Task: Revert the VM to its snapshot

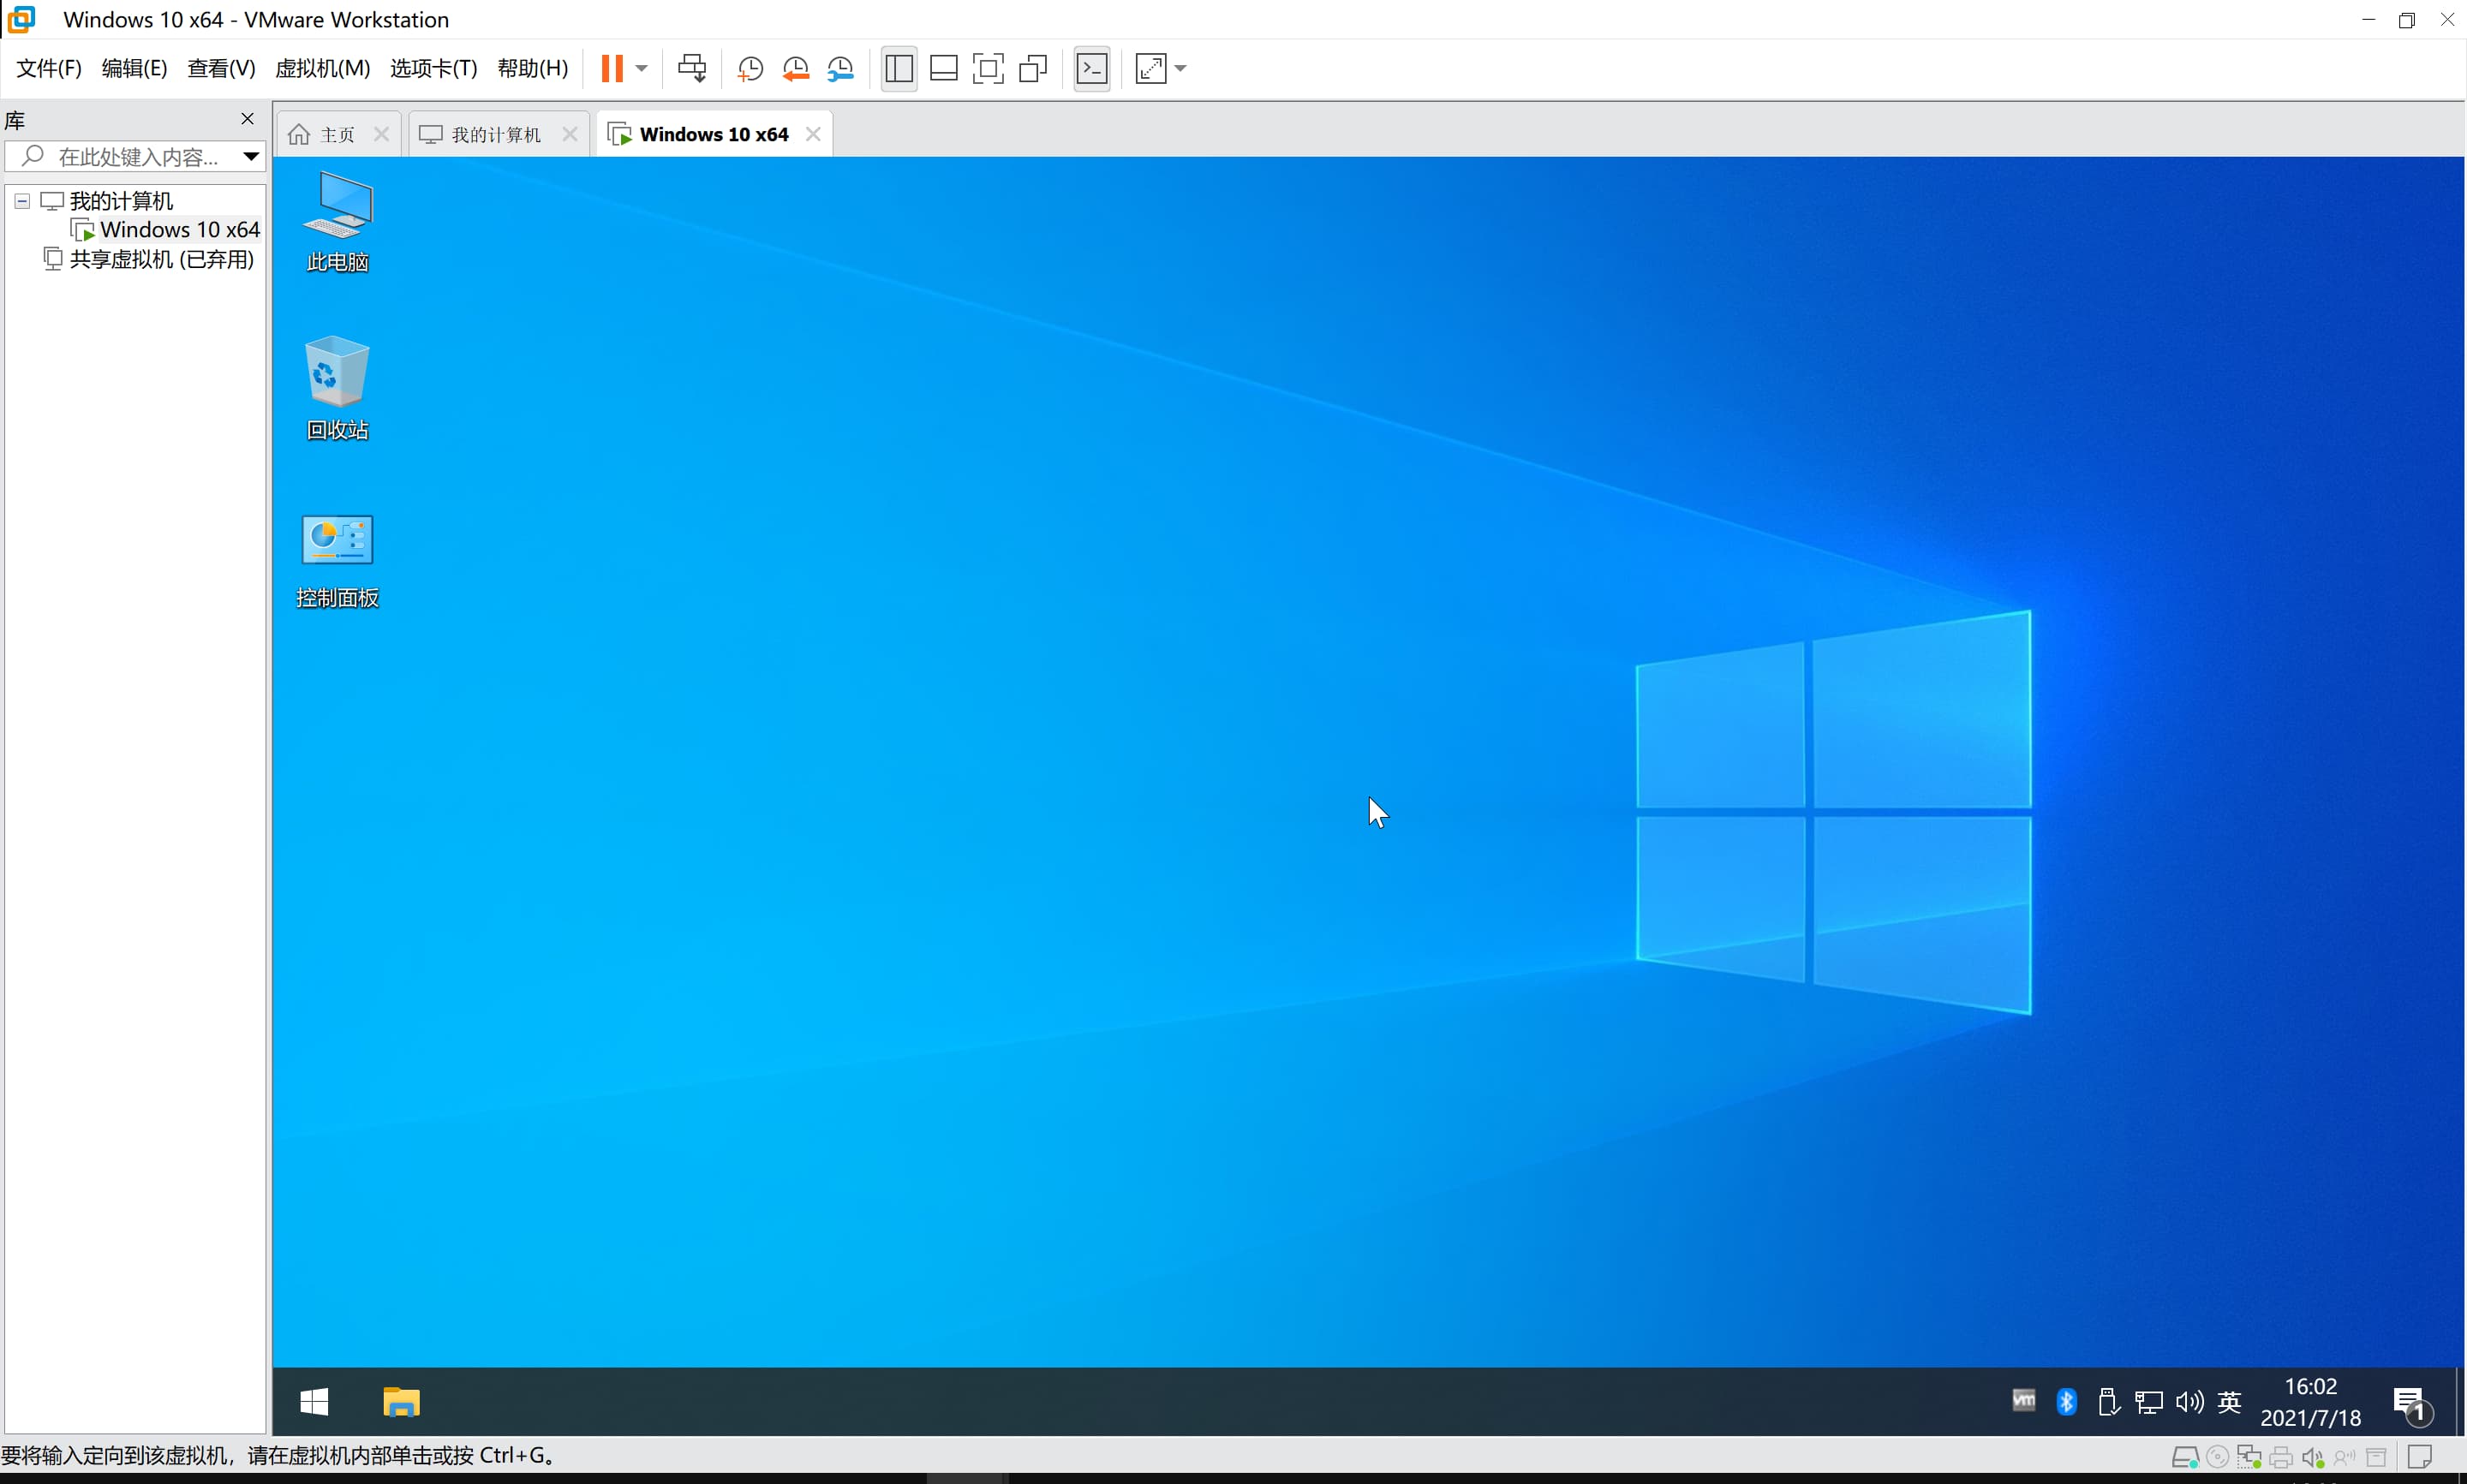Action: point(797,68)
